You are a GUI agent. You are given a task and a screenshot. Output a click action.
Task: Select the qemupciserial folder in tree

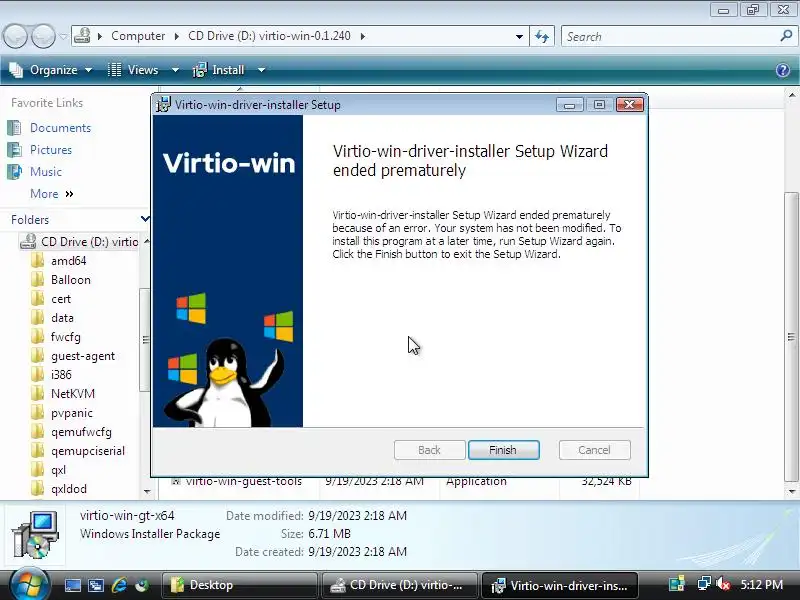point(88,451)
